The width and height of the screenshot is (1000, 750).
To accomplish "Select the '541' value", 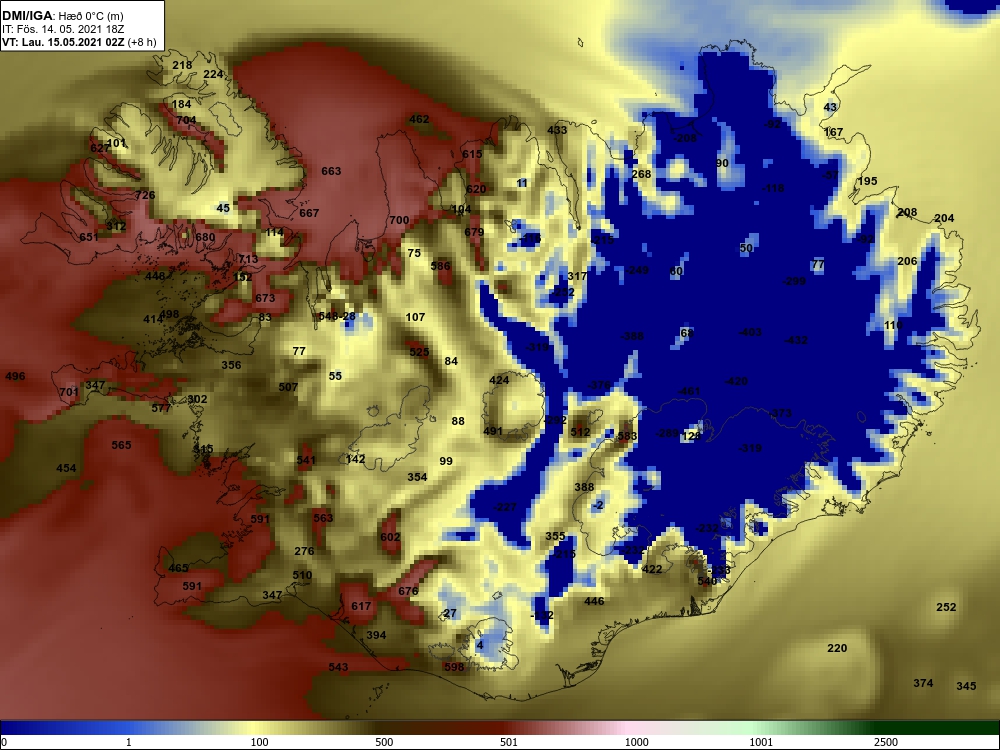I will tap(306, 460).
